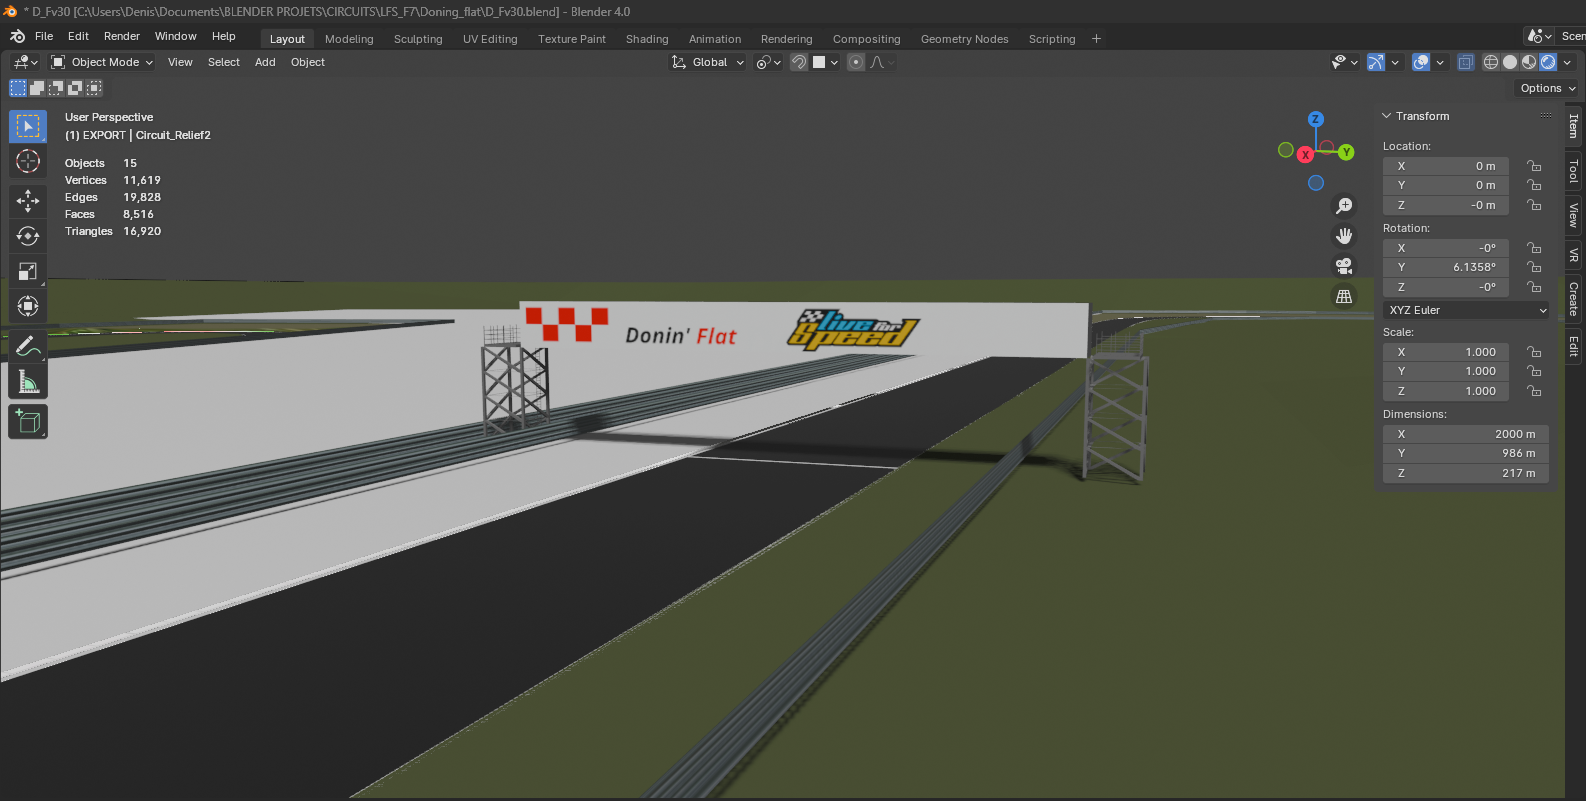Switch to solid viewport shading
Image resolution: width=1586 pixels, height=801 pixels.
[1510, 62]
